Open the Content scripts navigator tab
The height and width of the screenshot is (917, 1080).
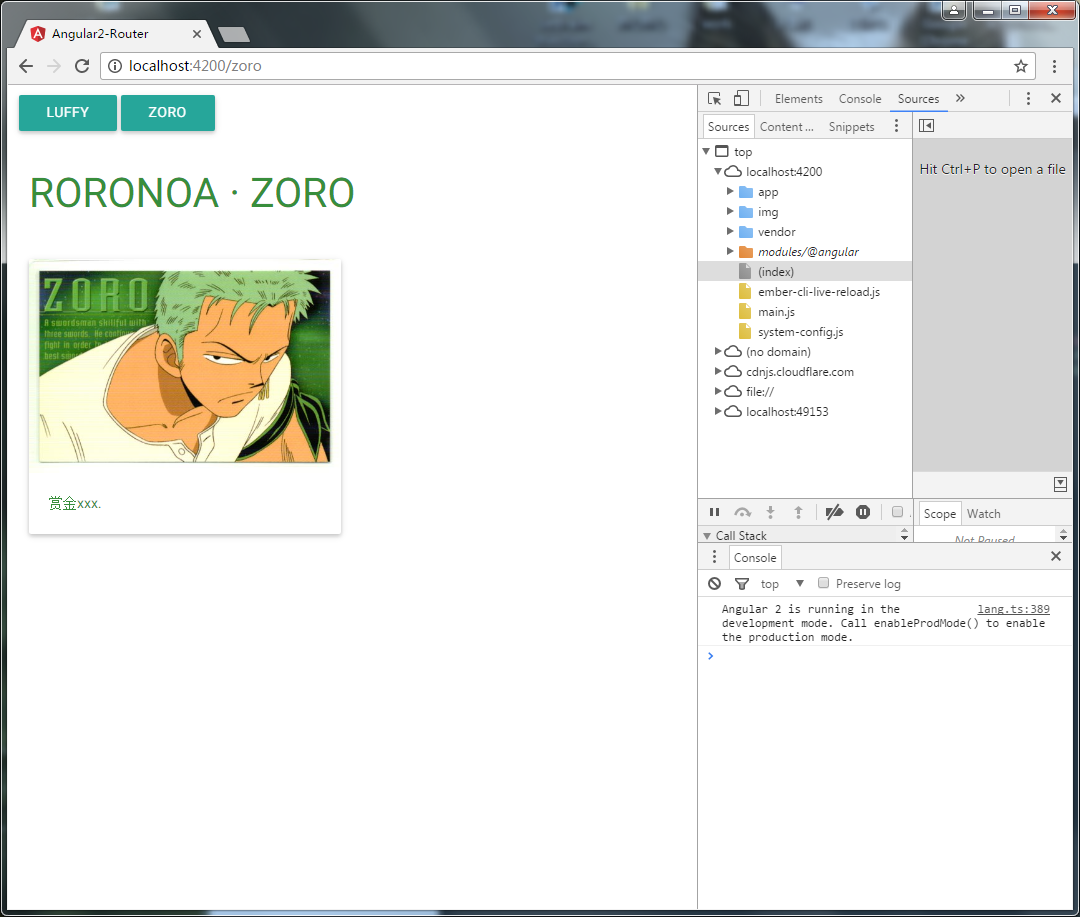point(787,127)
